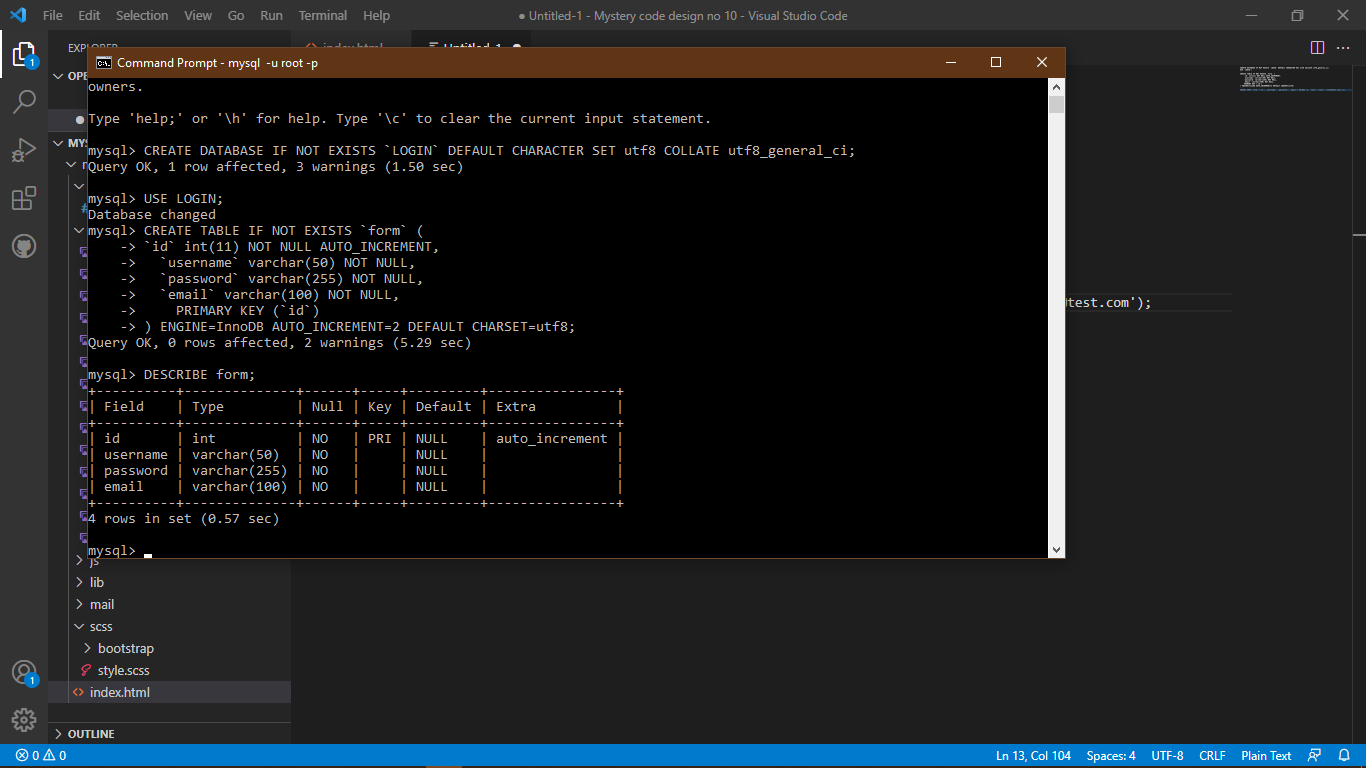Click the 'Database changed' output line
The height and width of the screenshot is (768, 1366).
click(x=152, y=215)
